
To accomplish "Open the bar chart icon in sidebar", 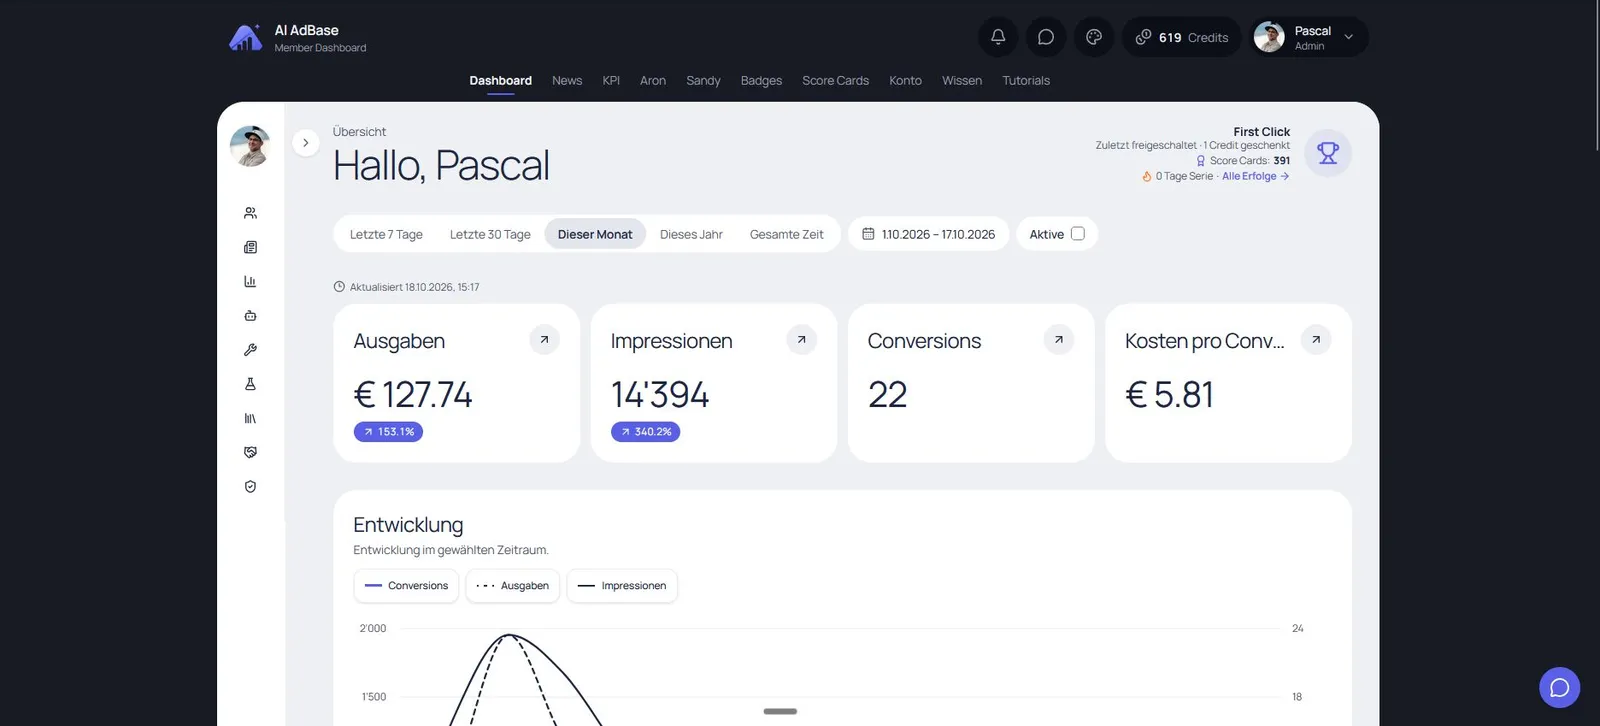I will [x=250, y=281].
